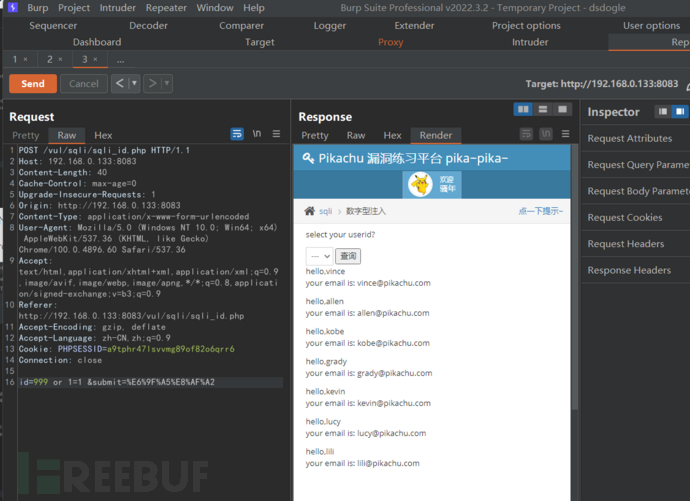Dock Inspector layout right icon
This screenshot has height=501, width=690.
point(680,112)
